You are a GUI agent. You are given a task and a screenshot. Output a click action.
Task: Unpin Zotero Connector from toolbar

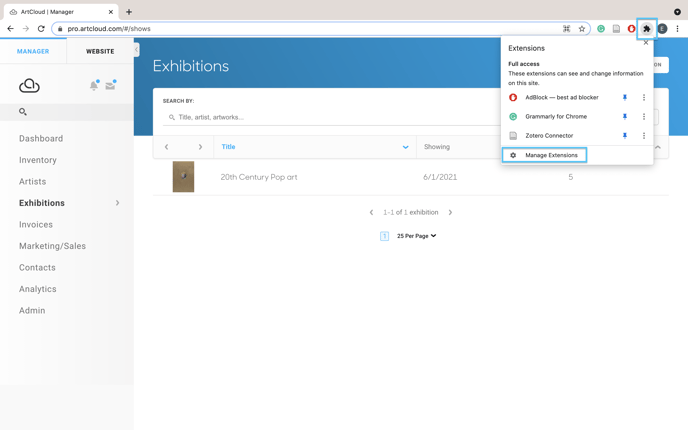click(625, 136)
